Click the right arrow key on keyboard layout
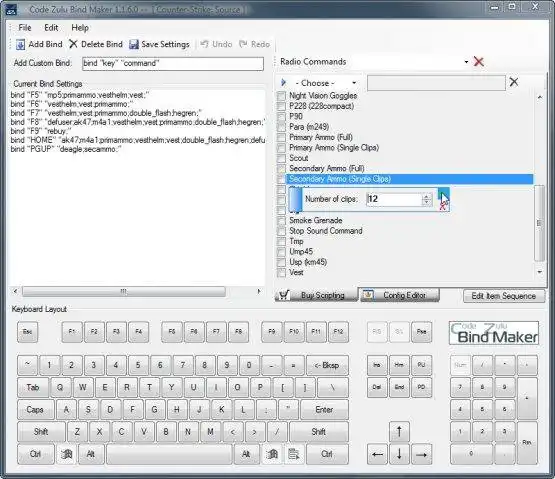The image size is (555, 479). pos(421,454)
